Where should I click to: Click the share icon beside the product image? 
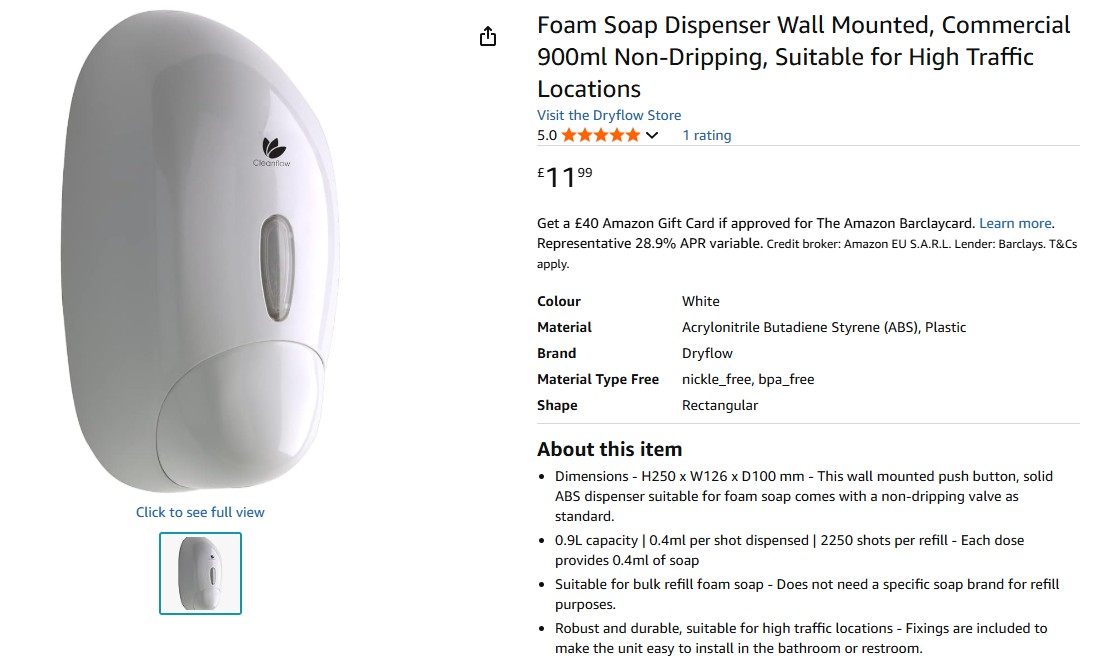click(x=488, y=37)
